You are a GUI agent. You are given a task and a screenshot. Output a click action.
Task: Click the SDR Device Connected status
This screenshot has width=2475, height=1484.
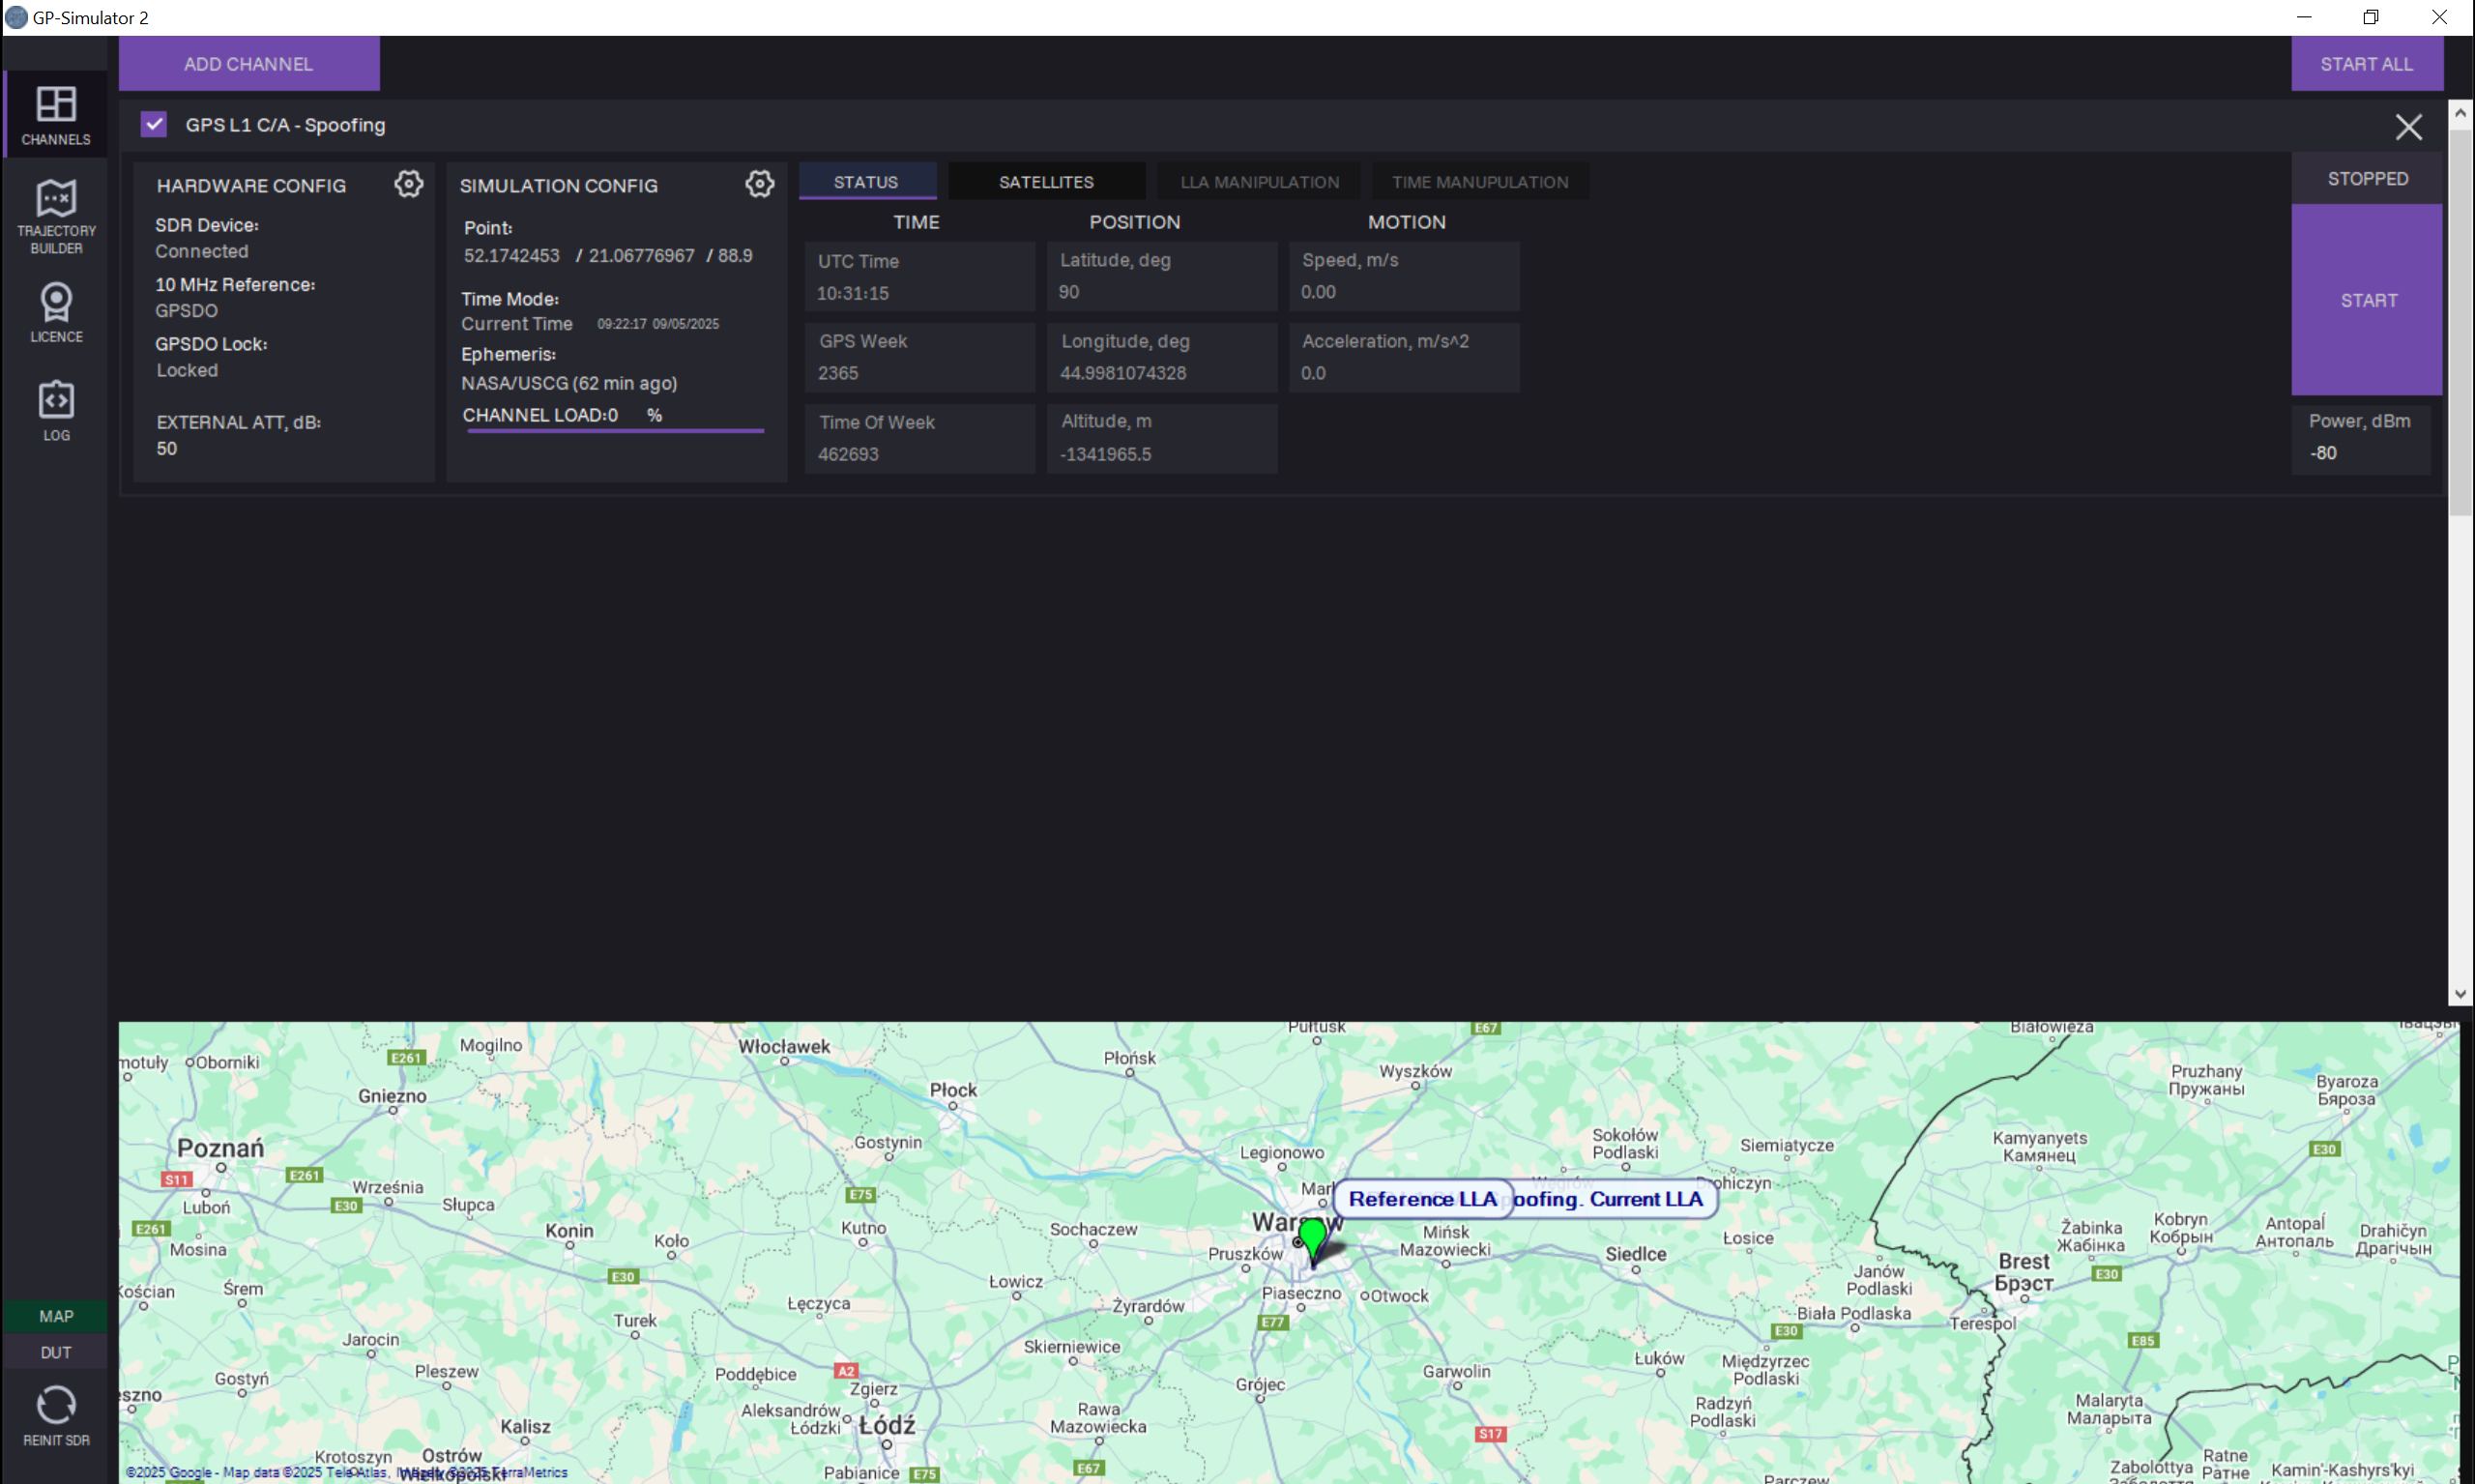pos(201,251)
